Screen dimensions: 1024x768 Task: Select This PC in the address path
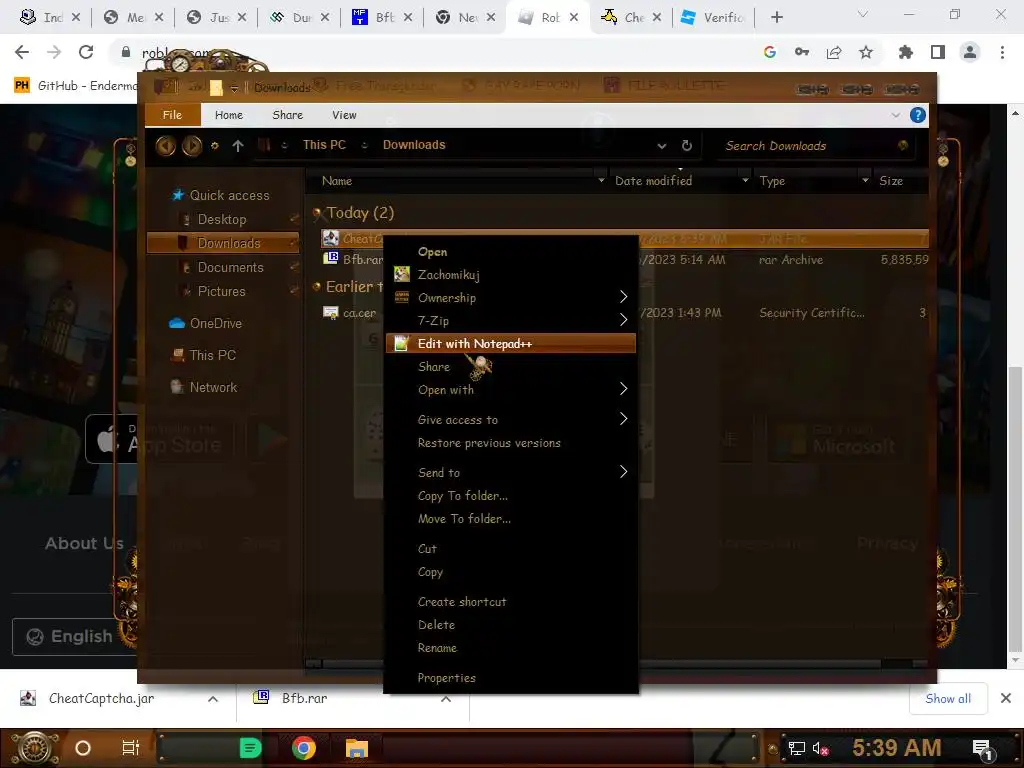tap(324, 145)
